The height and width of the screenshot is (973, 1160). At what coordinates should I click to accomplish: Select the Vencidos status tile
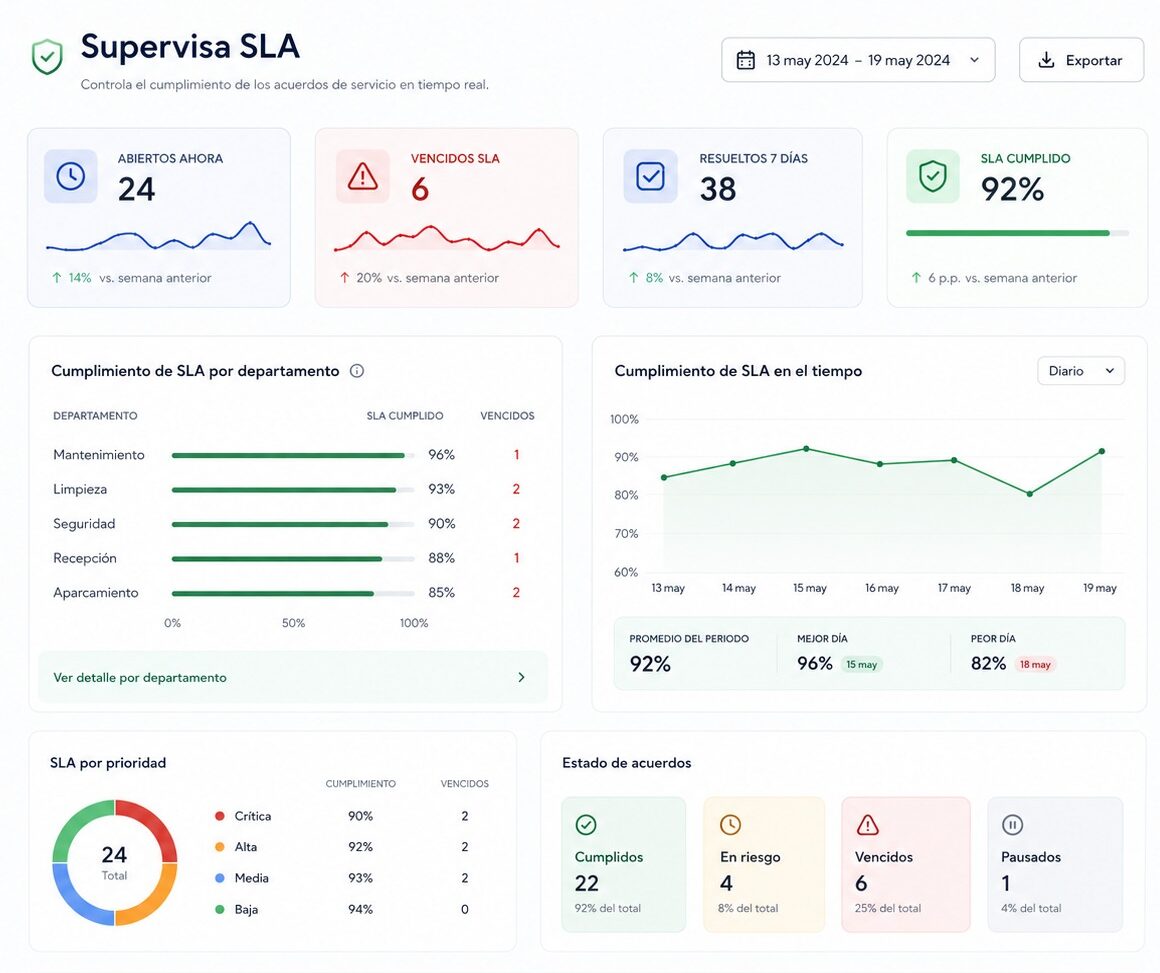(x=906, y=864)
